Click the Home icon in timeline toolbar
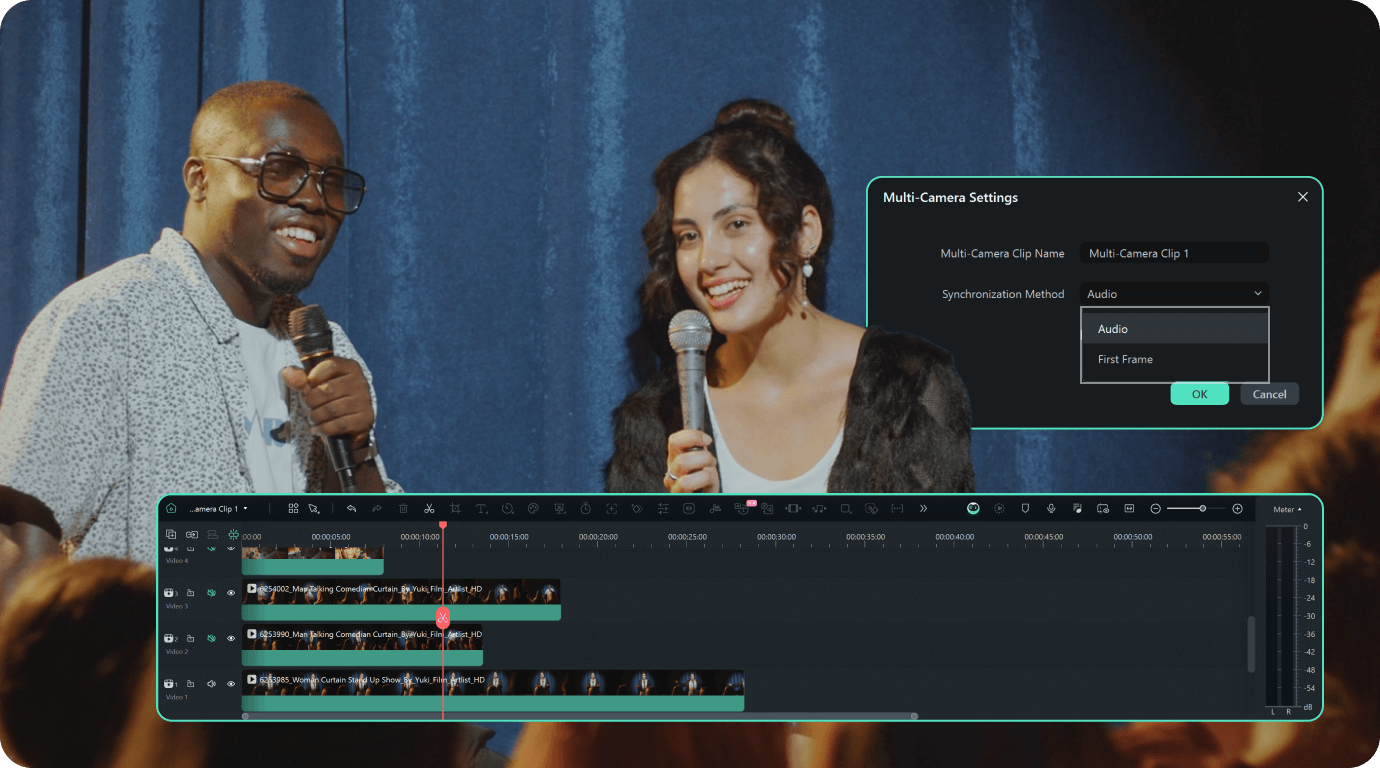Screen dimensions: 1380x768 [171, 509]
